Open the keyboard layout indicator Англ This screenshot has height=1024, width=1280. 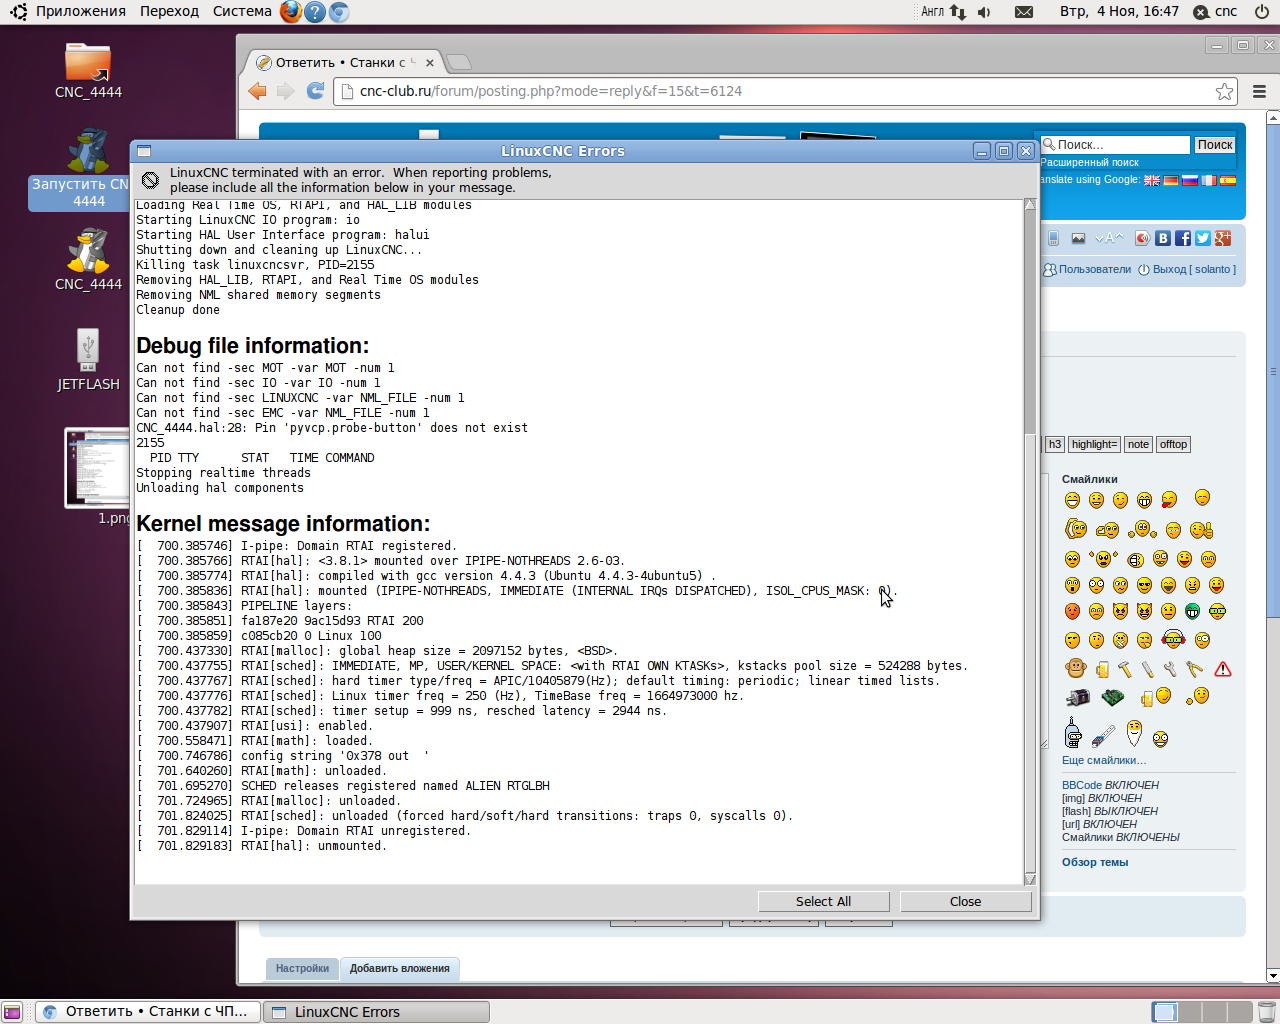click(932, 12)
